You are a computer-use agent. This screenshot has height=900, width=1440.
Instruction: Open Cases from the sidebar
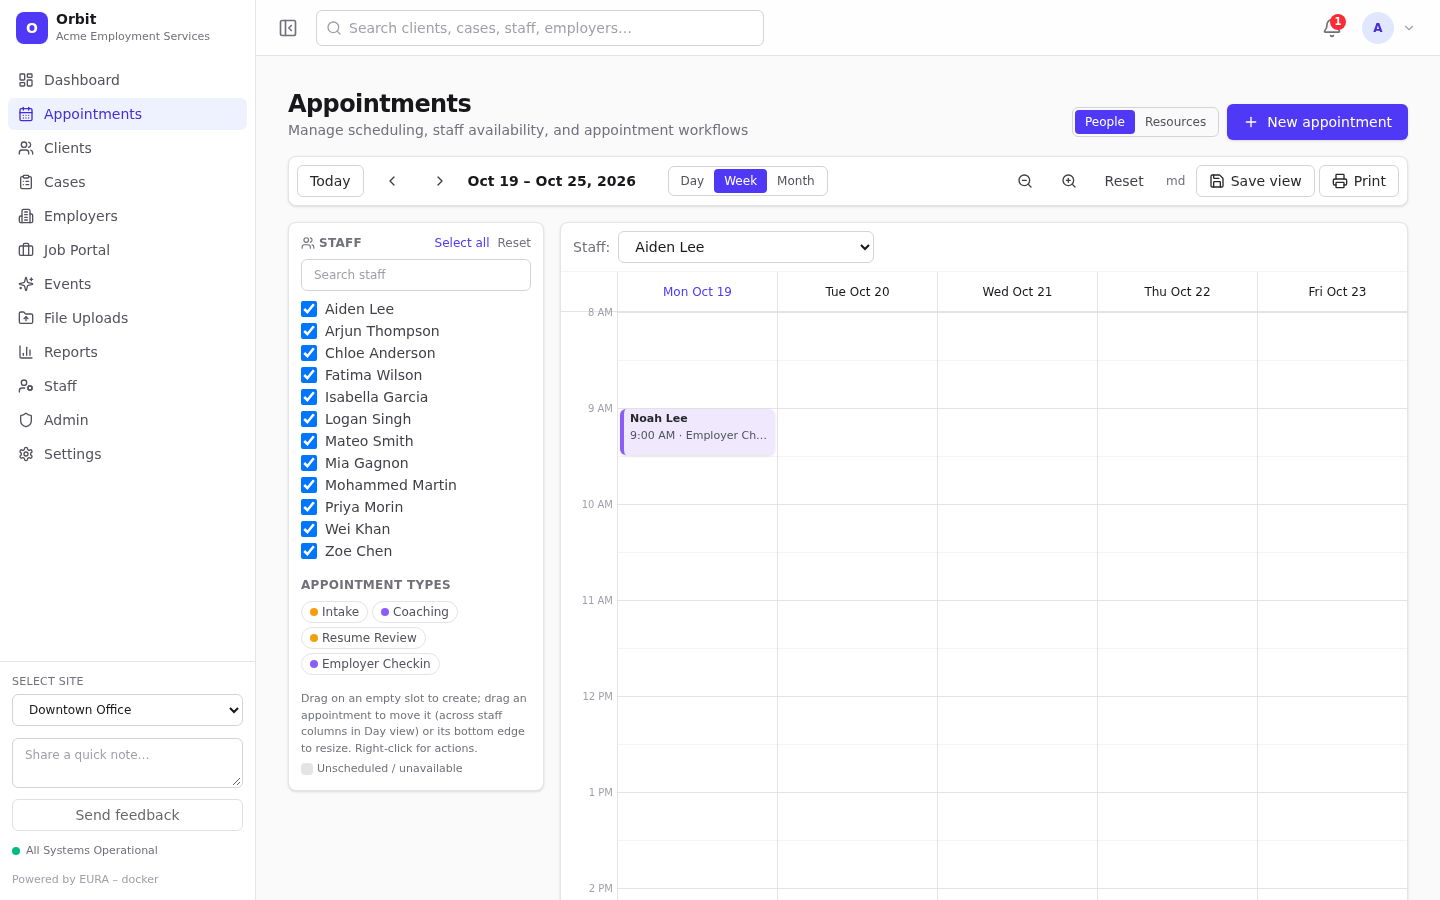(127, 182)
